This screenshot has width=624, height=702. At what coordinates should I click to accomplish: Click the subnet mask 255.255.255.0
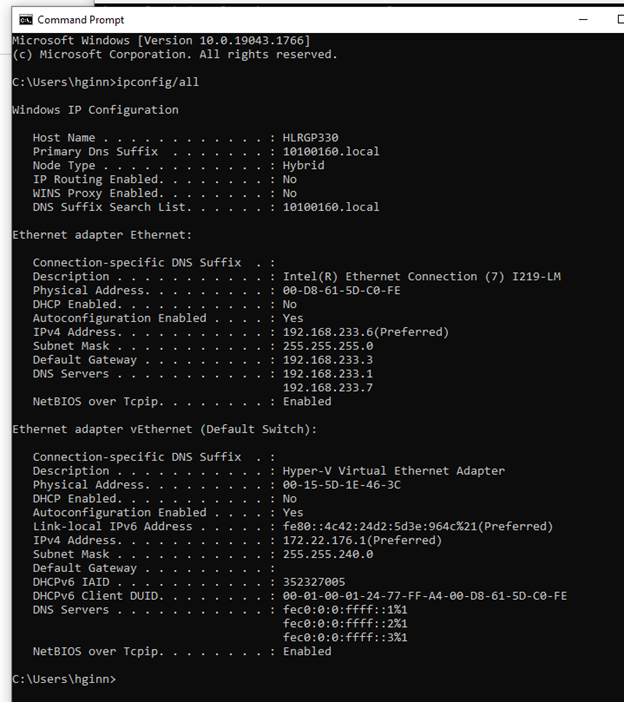coord(328,346)
